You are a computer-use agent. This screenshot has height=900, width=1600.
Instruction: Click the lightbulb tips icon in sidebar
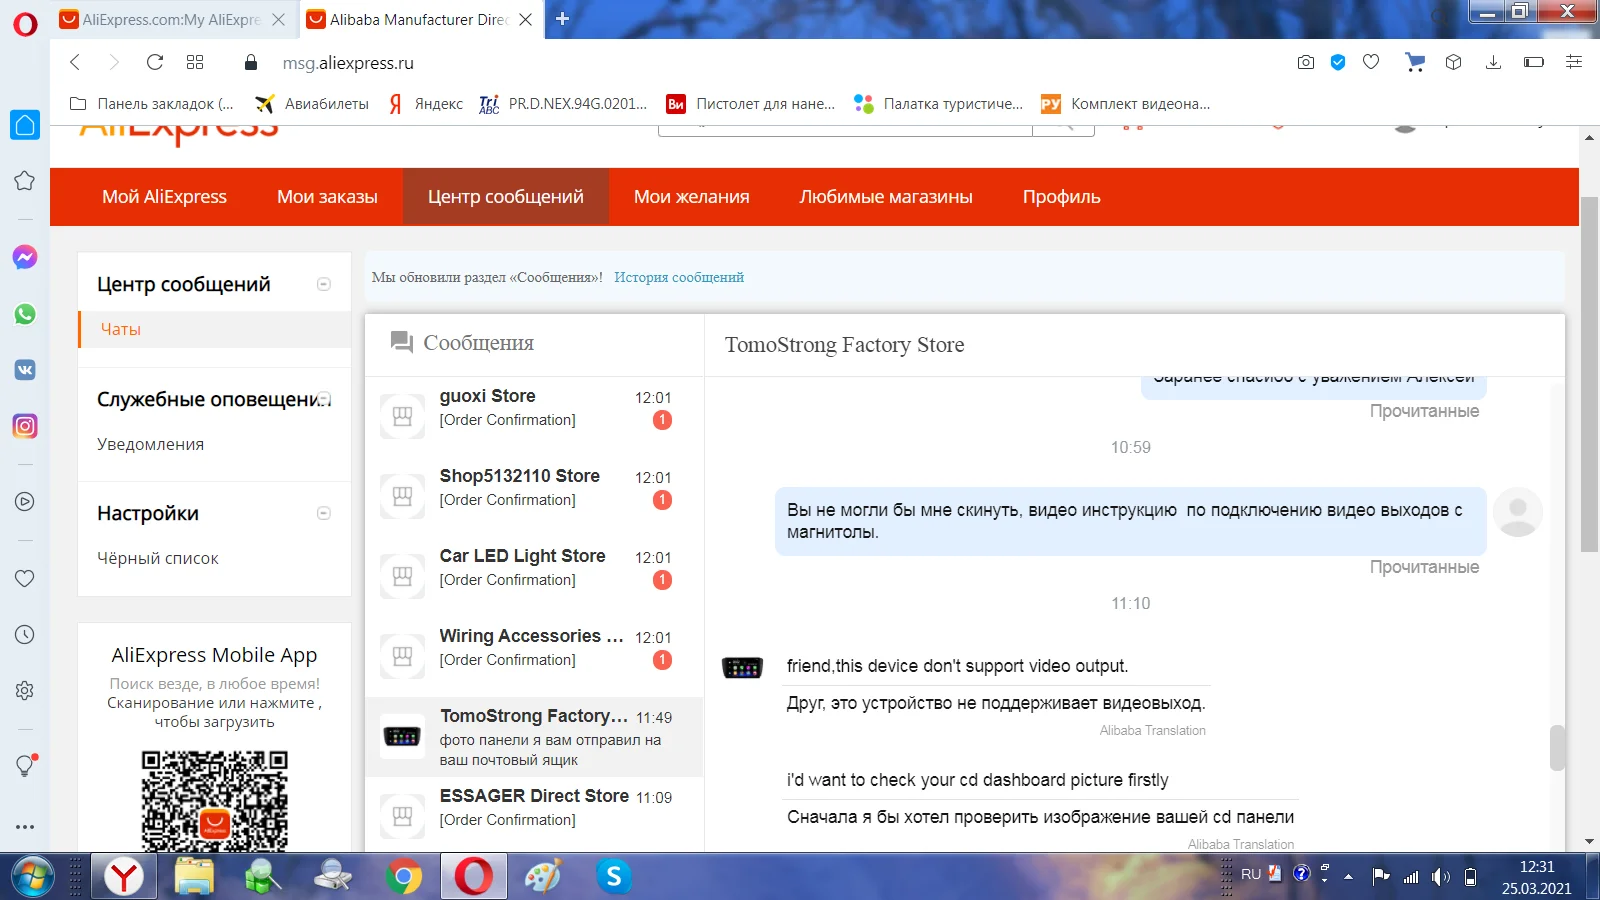pos(25,765)
